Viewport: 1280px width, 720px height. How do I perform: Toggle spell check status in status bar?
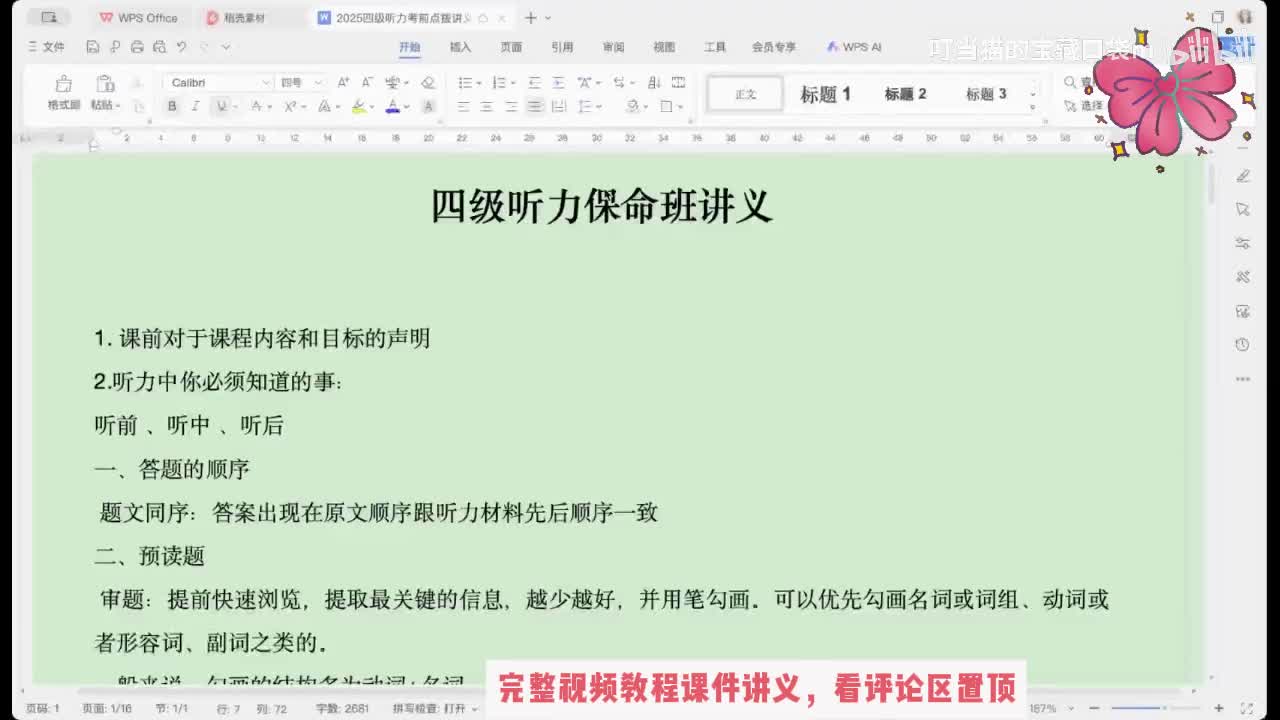pyautogui.click(x=429, y=708)
